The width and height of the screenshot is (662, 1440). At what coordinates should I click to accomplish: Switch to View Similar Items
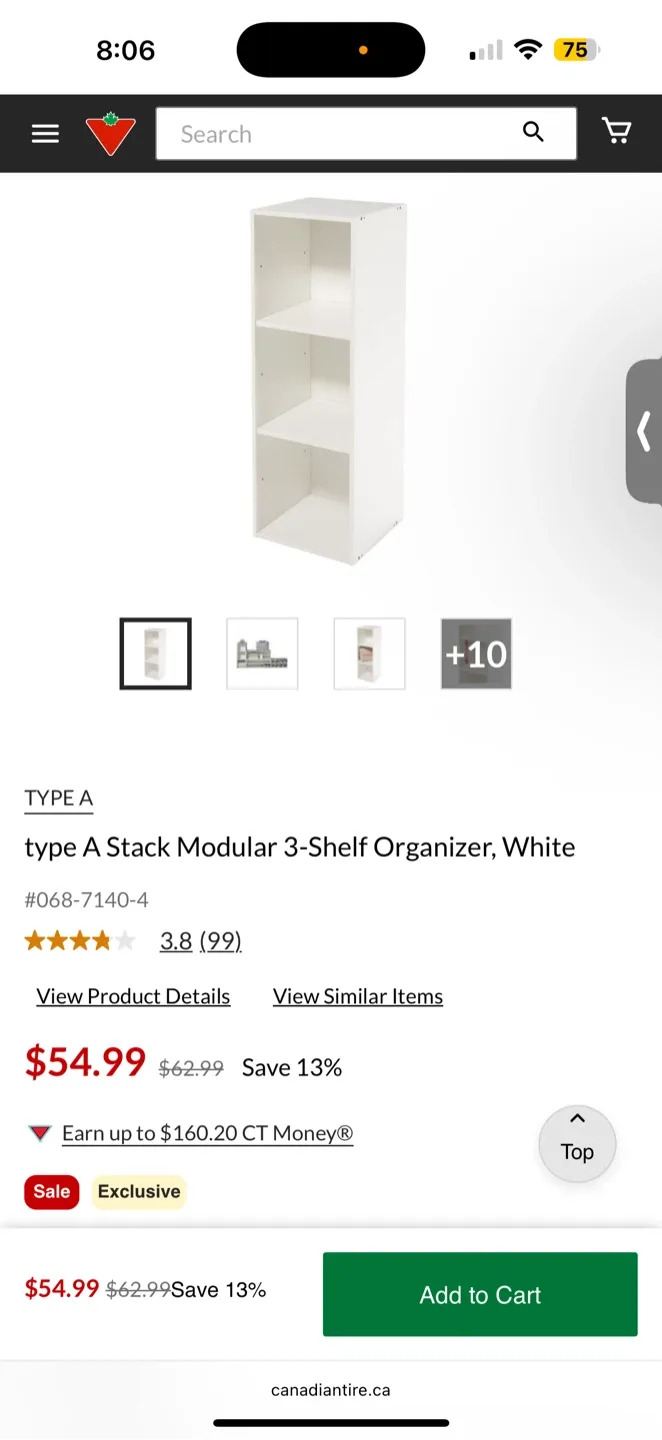[357, 996]
